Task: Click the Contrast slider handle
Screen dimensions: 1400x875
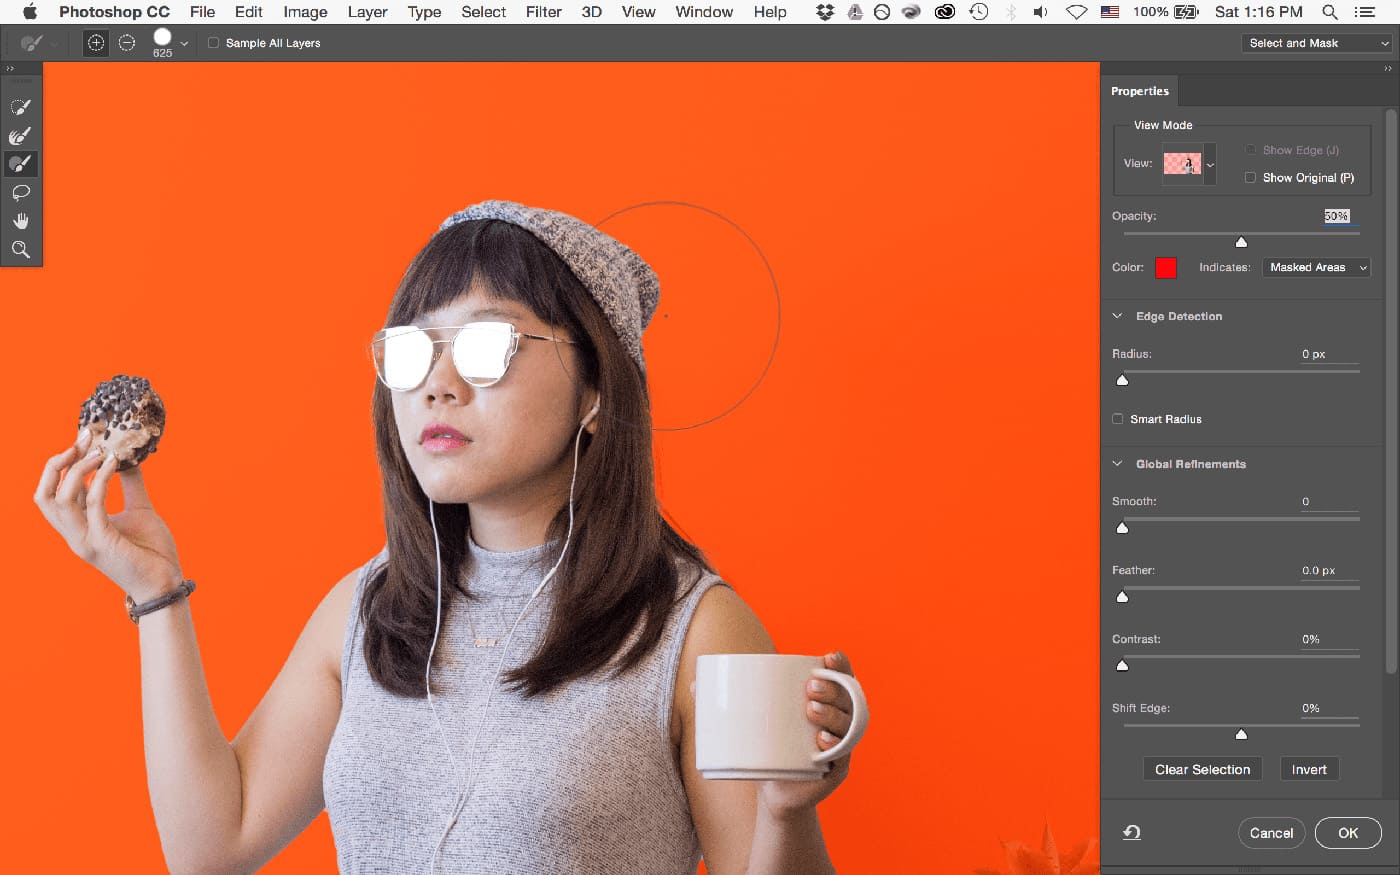Action: point(1122,665)
